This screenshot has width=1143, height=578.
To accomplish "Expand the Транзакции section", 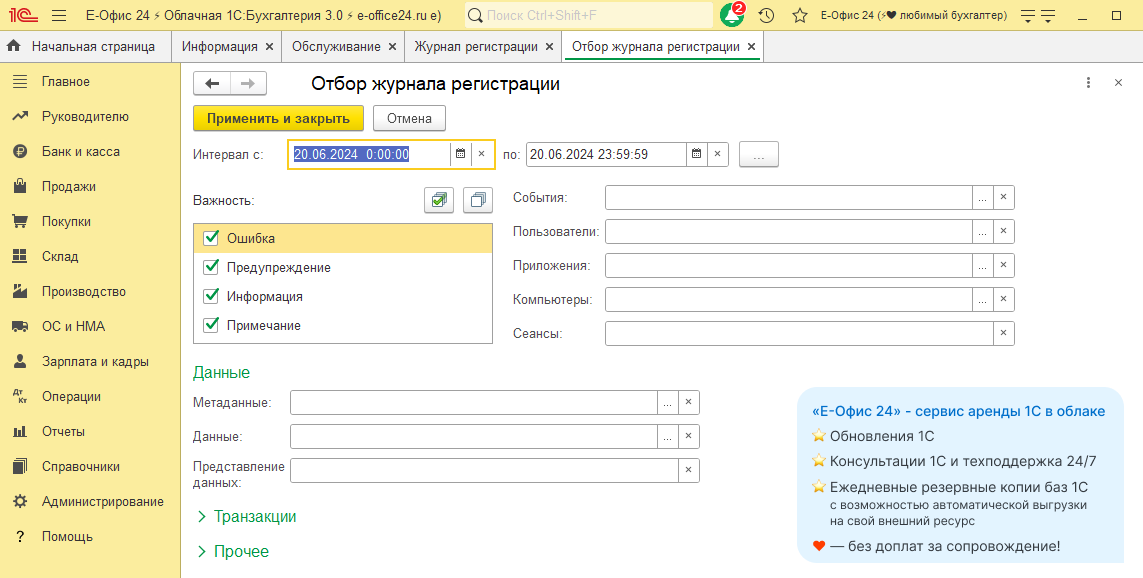I will pyautogui.click(x=247, y=517).
